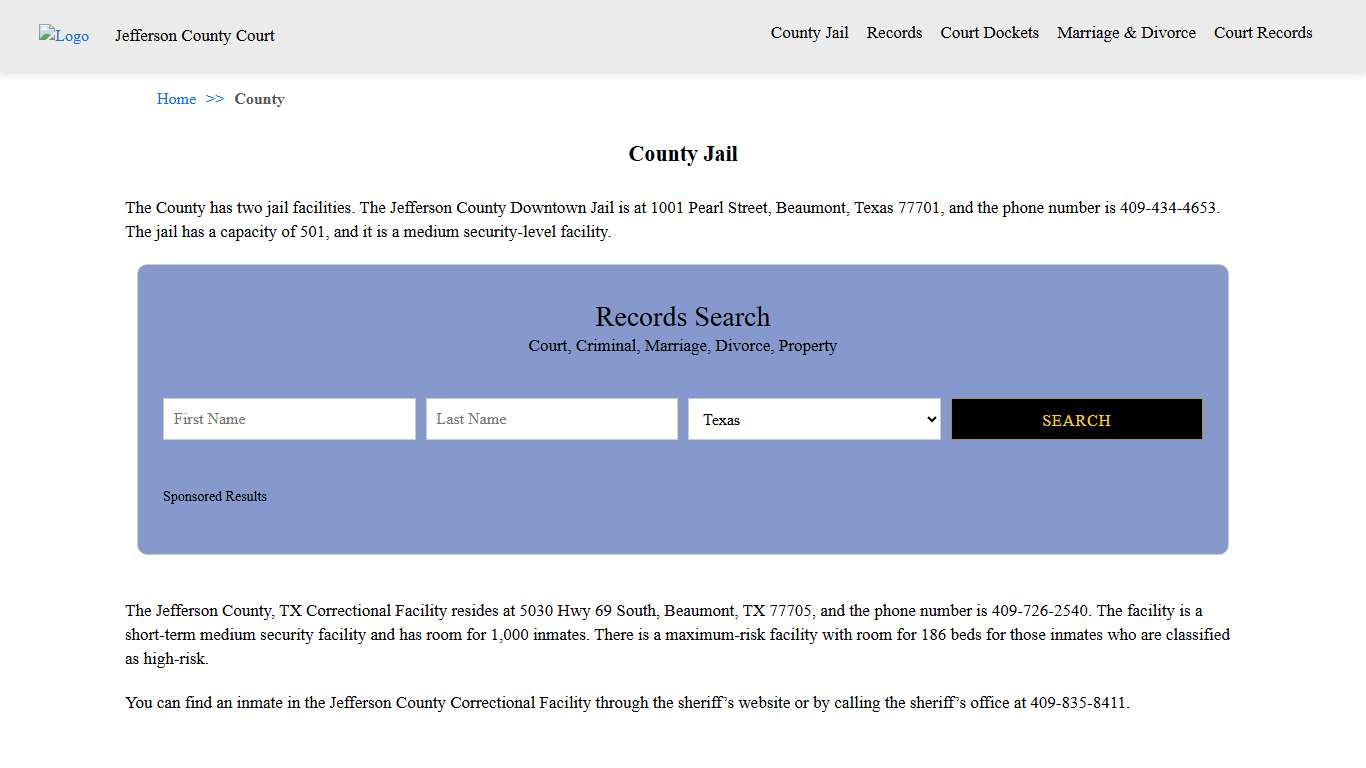Open the state selection dropdown showing Texas

pos(814,419)
